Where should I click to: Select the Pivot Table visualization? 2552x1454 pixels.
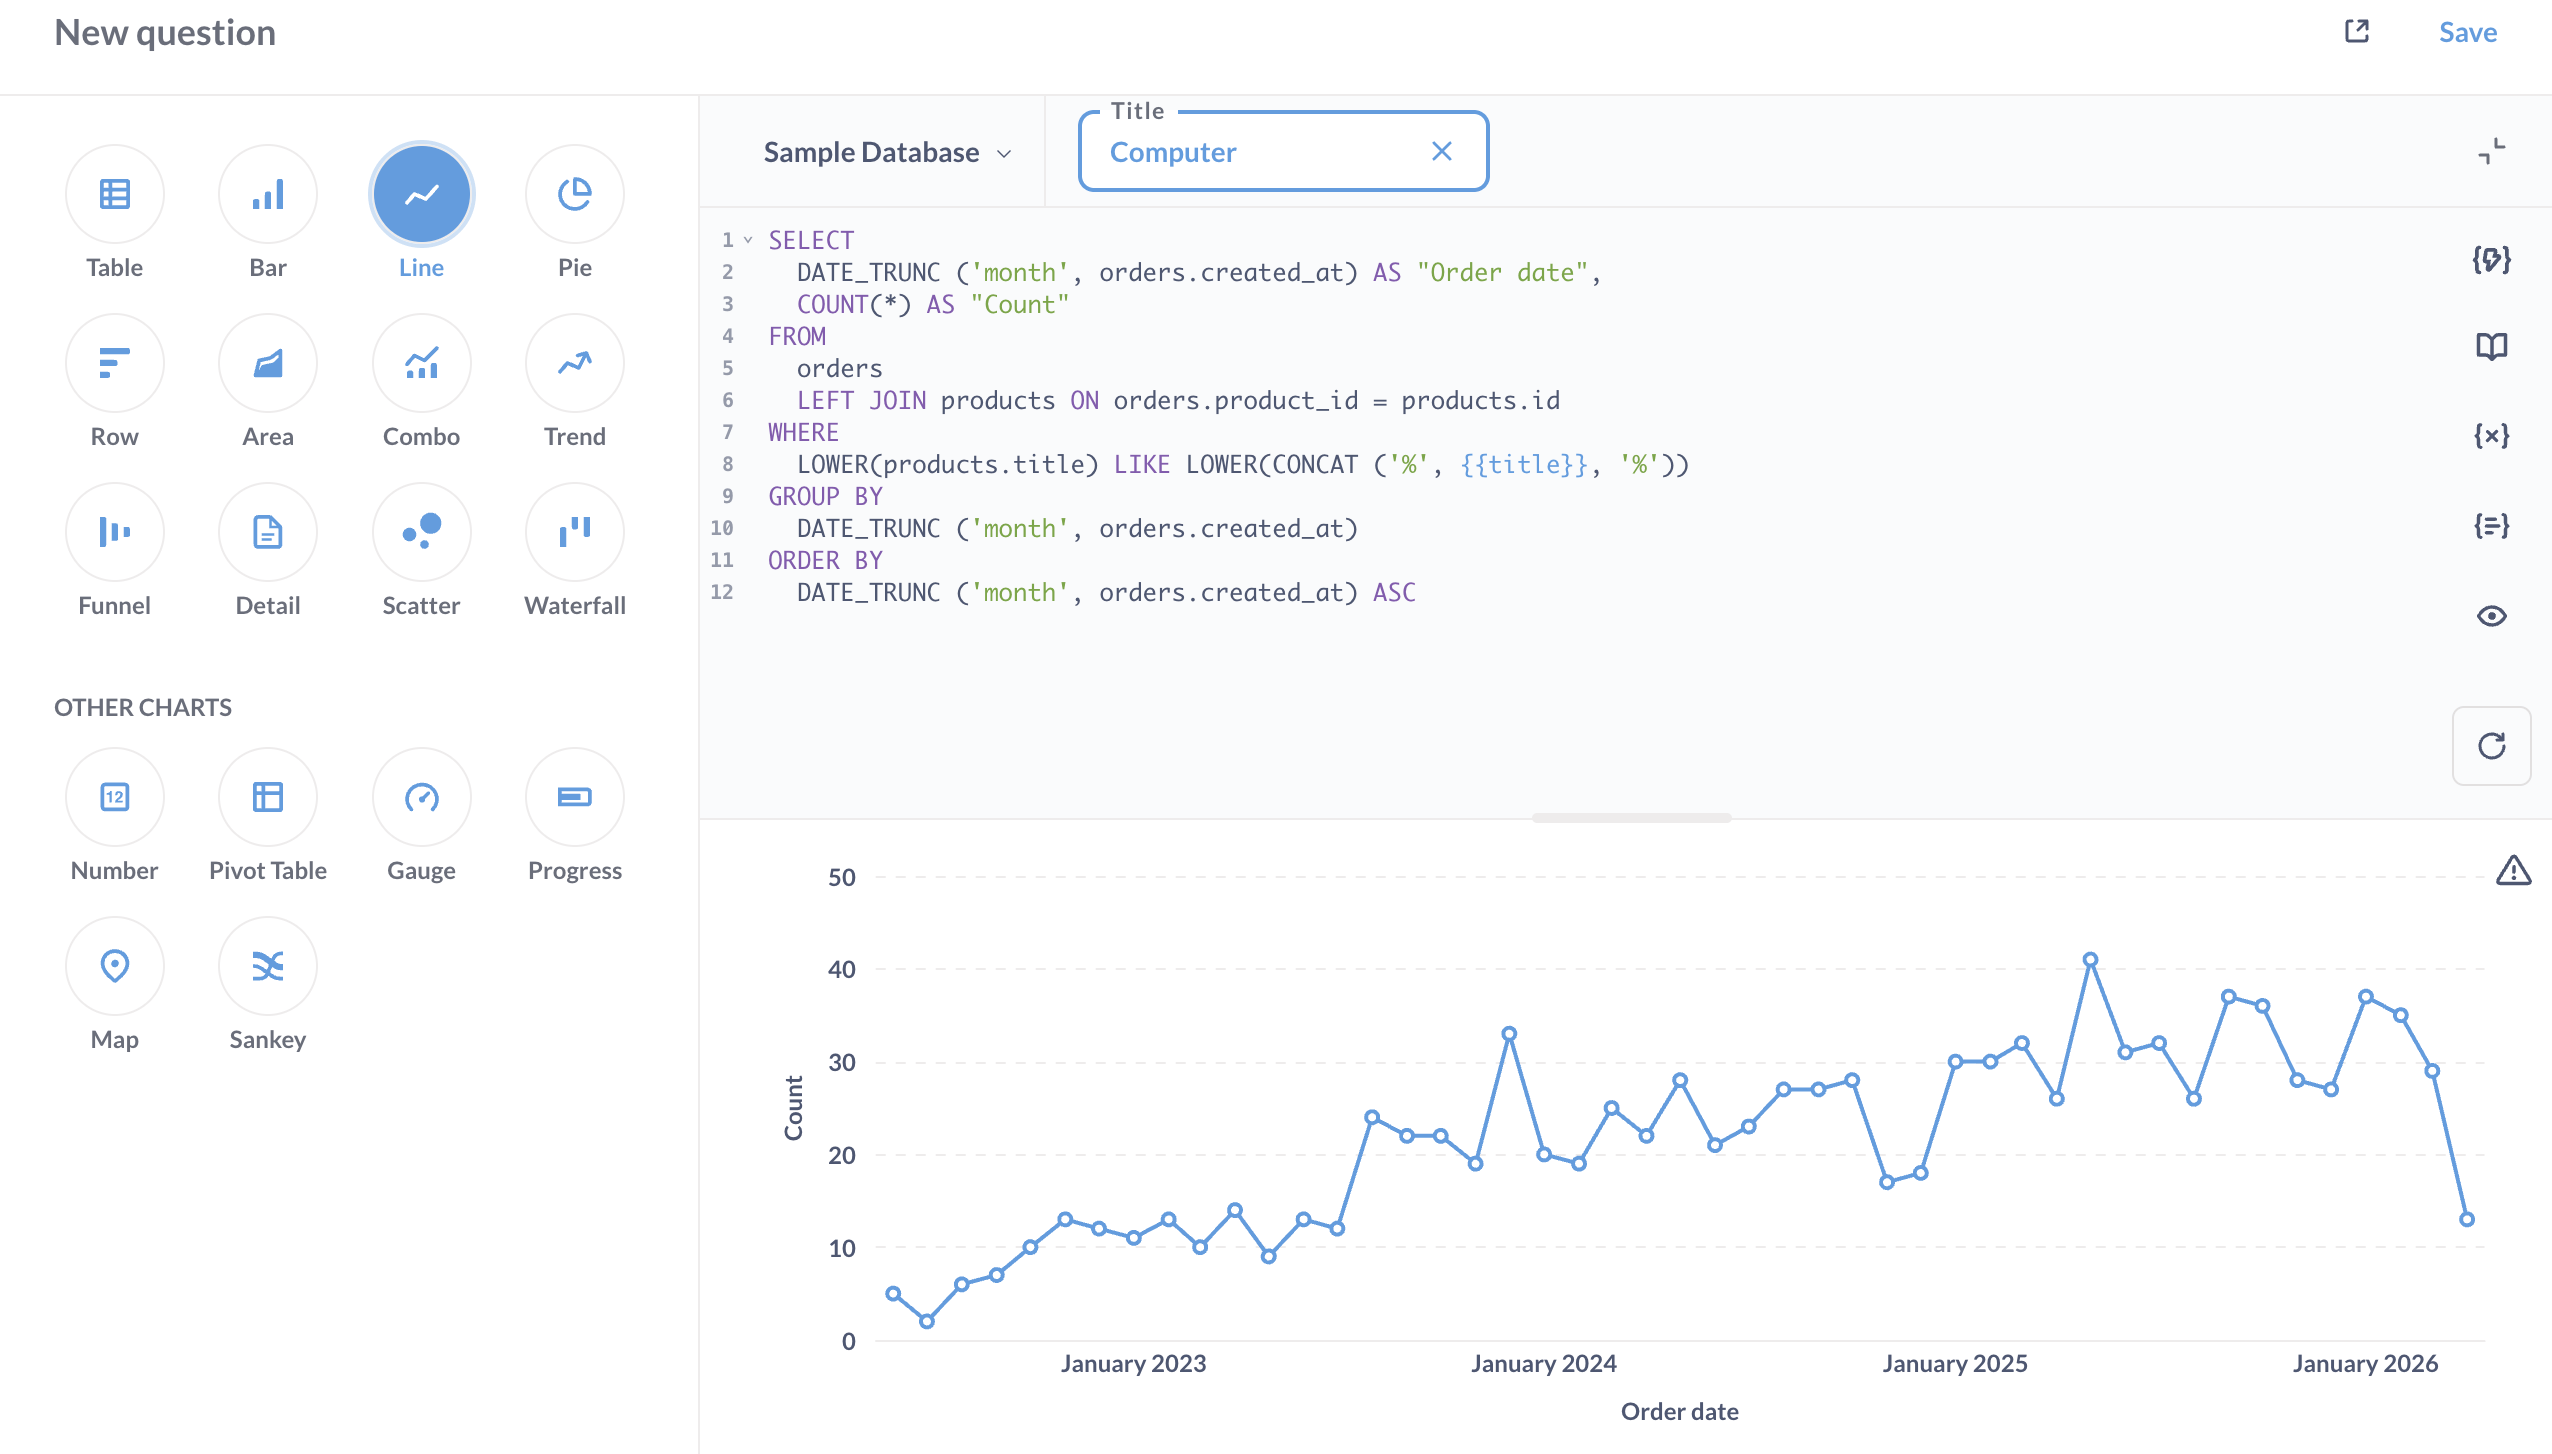click(267, 797)
